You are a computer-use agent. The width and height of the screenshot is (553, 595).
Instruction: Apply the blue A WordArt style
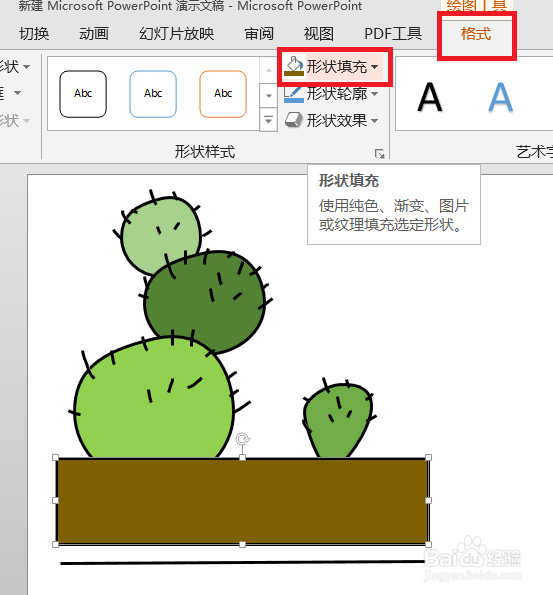click(x=501, y=98)
